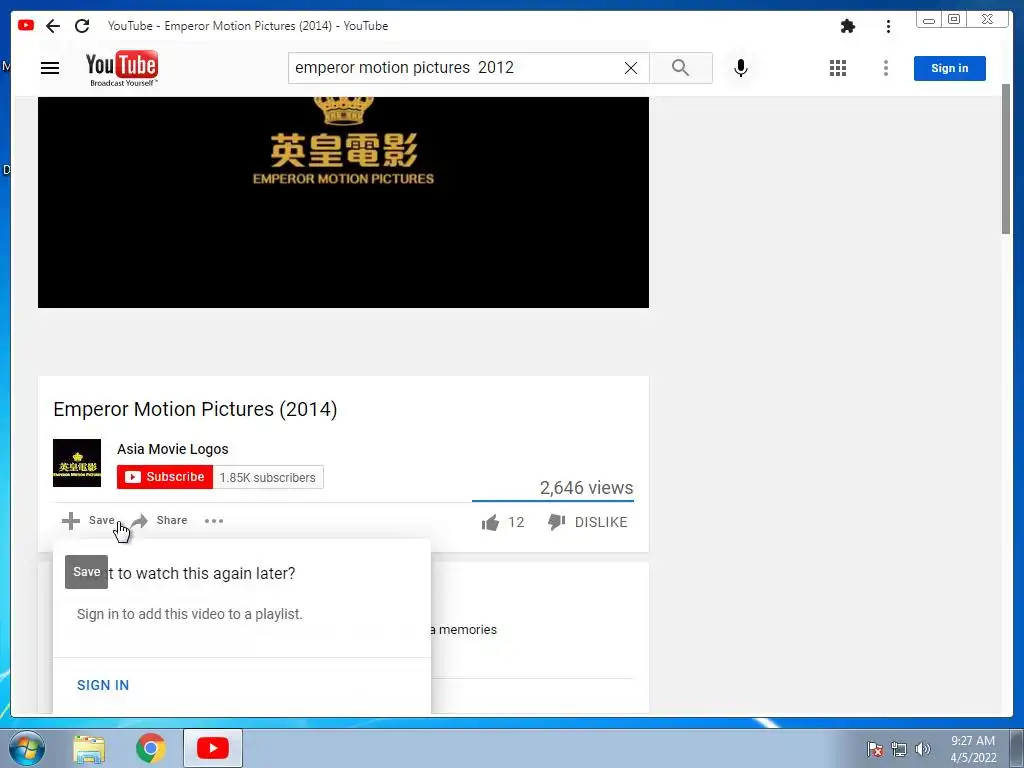
Task: Click the Sign in button
Action: (950, 69)
